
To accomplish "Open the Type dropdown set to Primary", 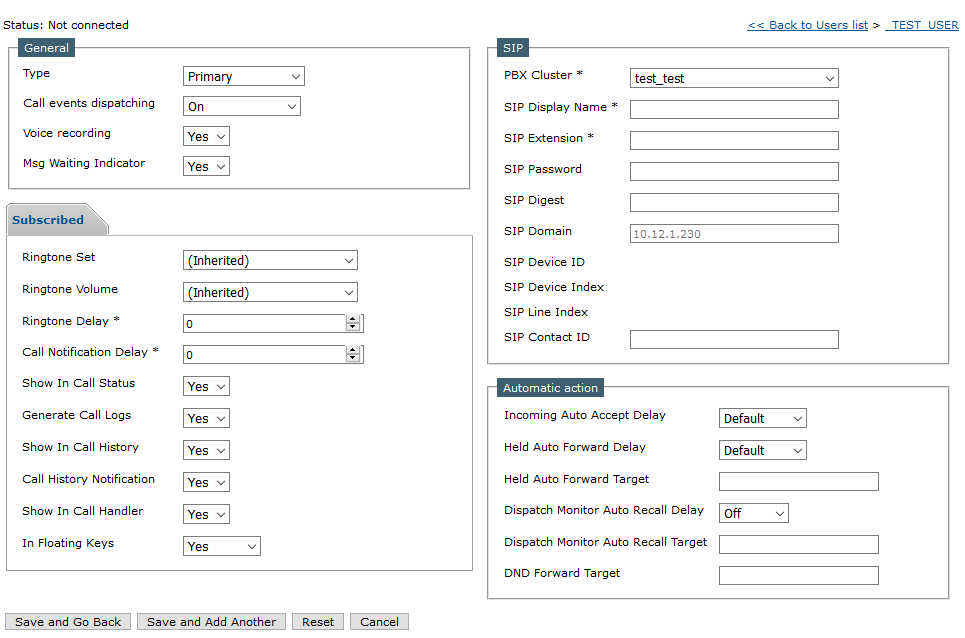I will coord(243,76).
